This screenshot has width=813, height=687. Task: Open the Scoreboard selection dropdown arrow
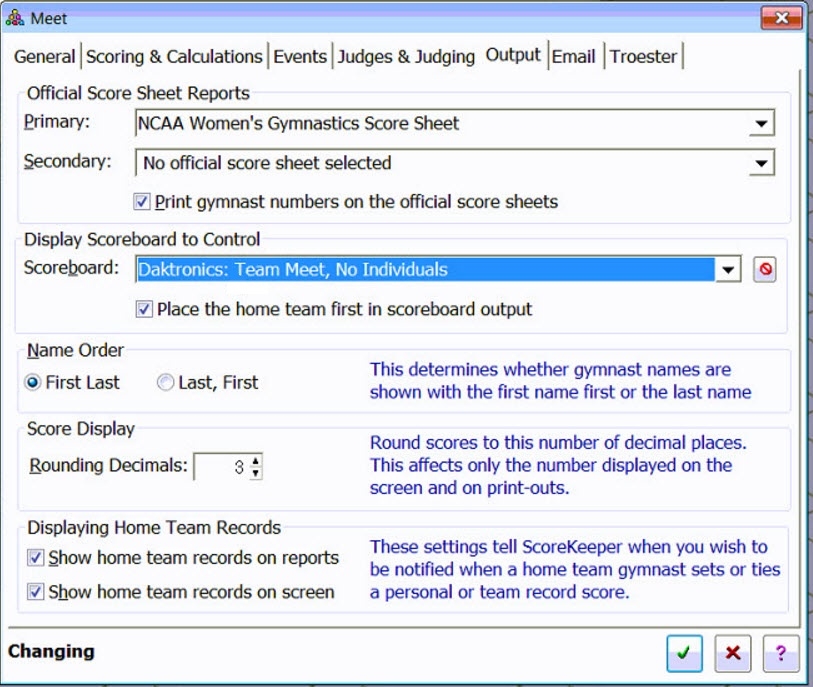[728, 270]
